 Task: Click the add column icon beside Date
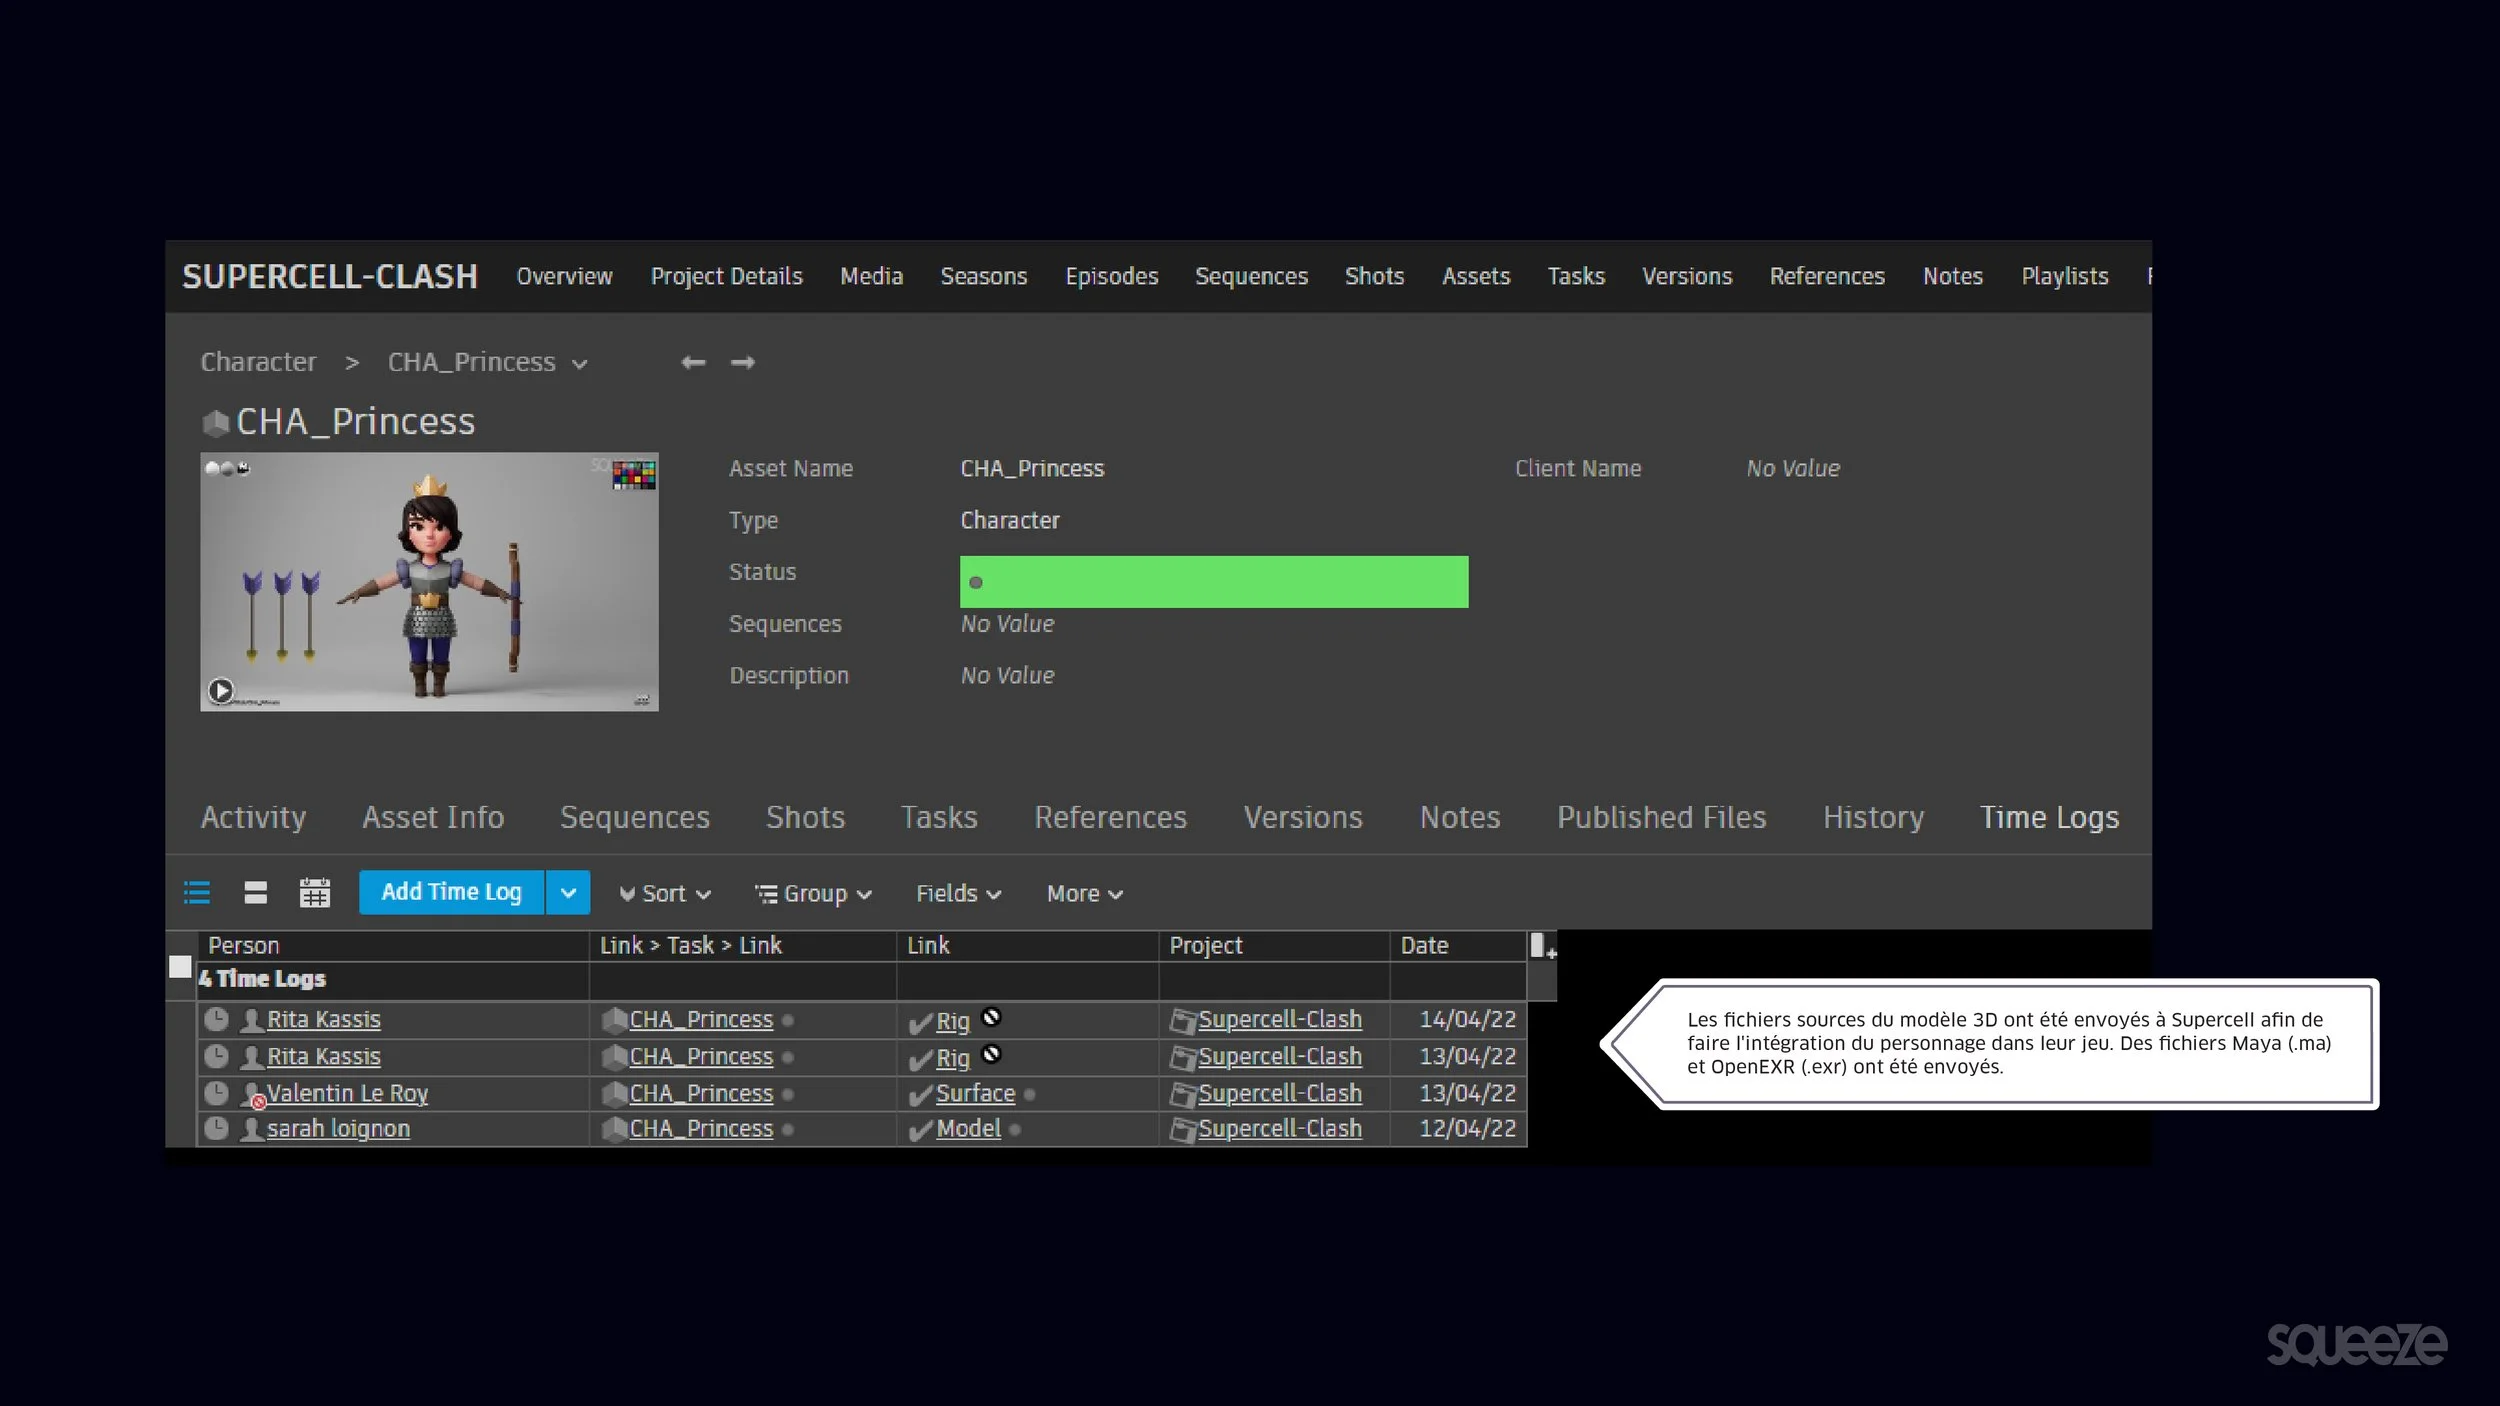tap(1542, 945)
